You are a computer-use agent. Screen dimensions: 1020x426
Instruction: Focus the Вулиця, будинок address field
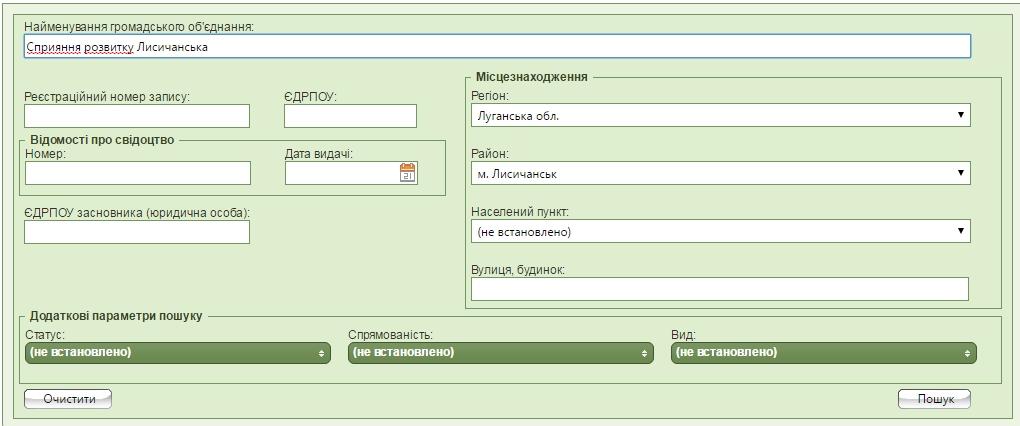click(720, 289)
